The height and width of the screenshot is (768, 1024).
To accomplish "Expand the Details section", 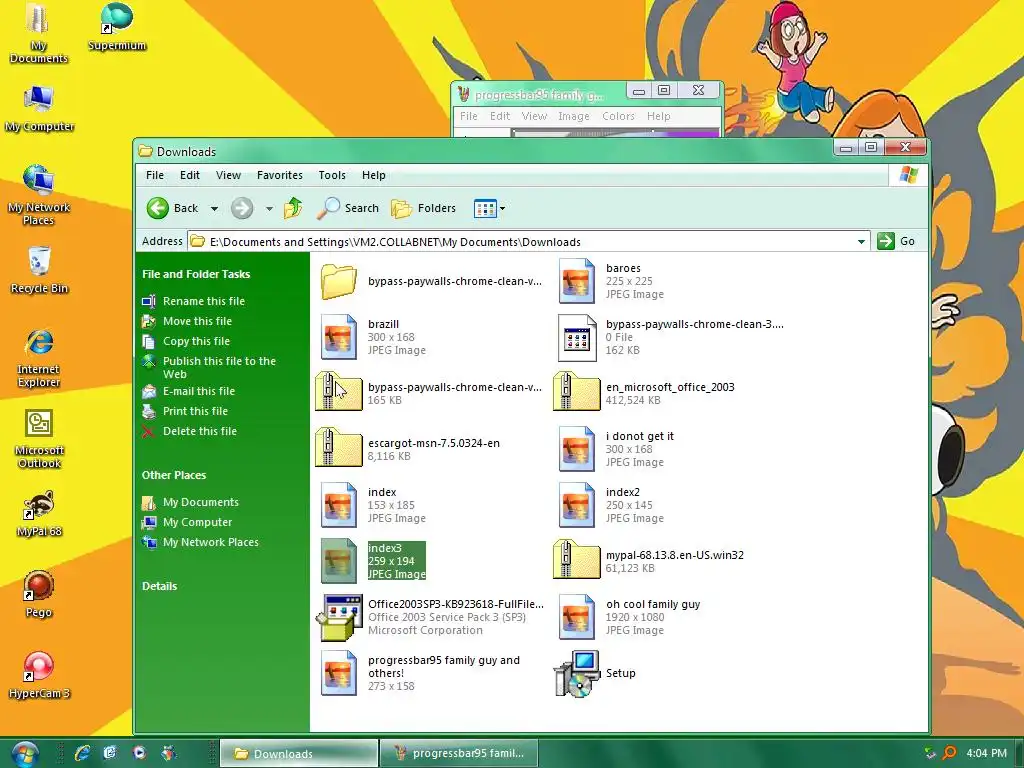I will tap(159, 586).
